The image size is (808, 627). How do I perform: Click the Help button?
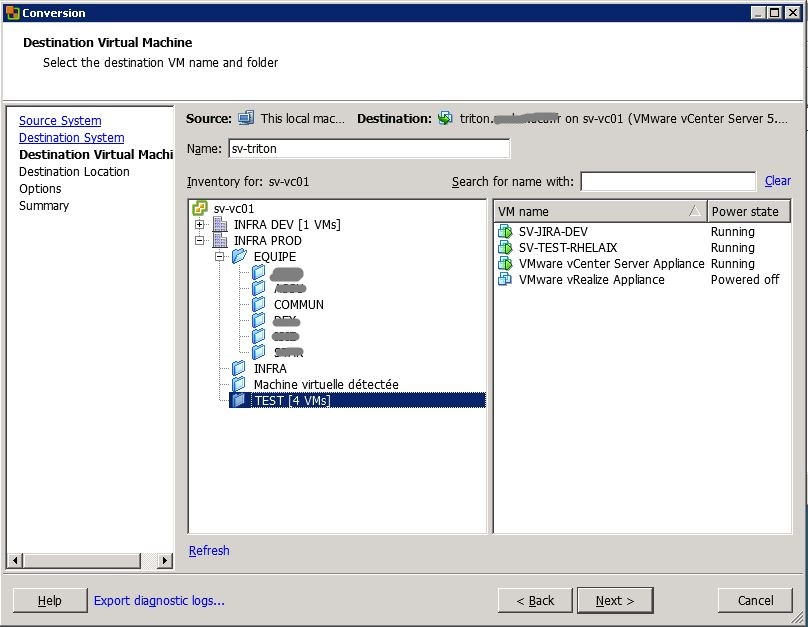[49, 600]
